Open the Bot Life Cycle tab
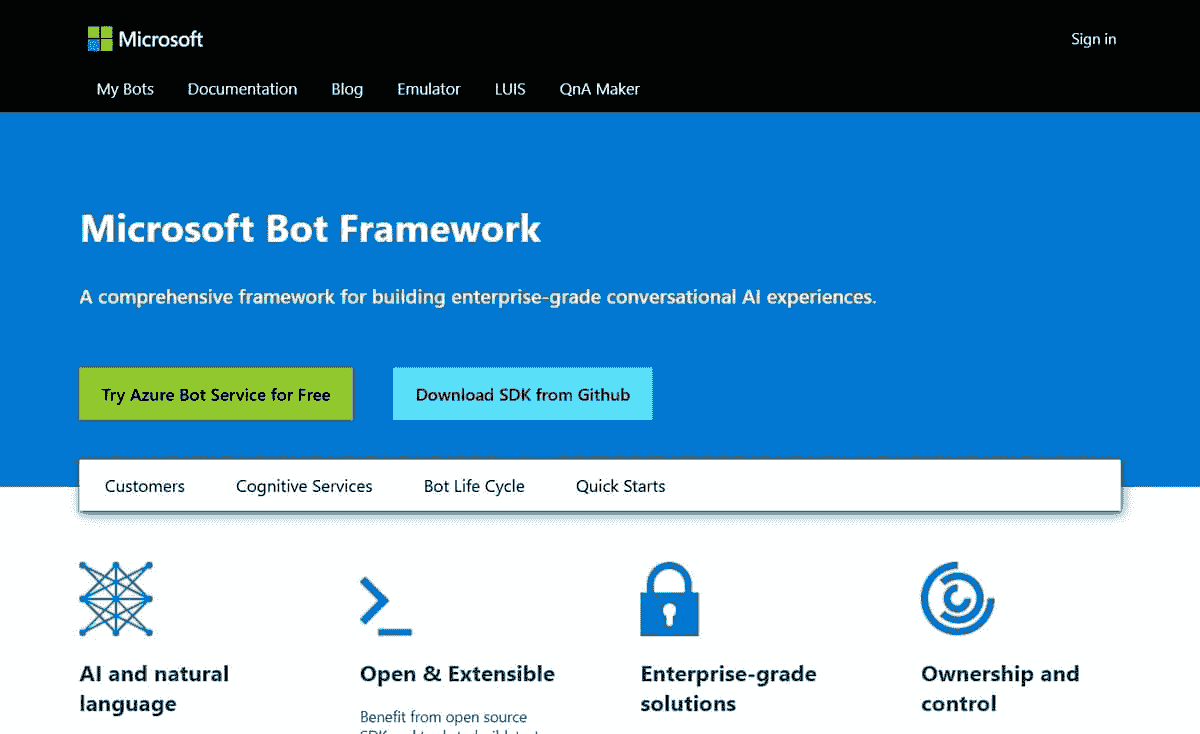Image resolution: width=1200 pixels, height=734 pixels. 474,486
